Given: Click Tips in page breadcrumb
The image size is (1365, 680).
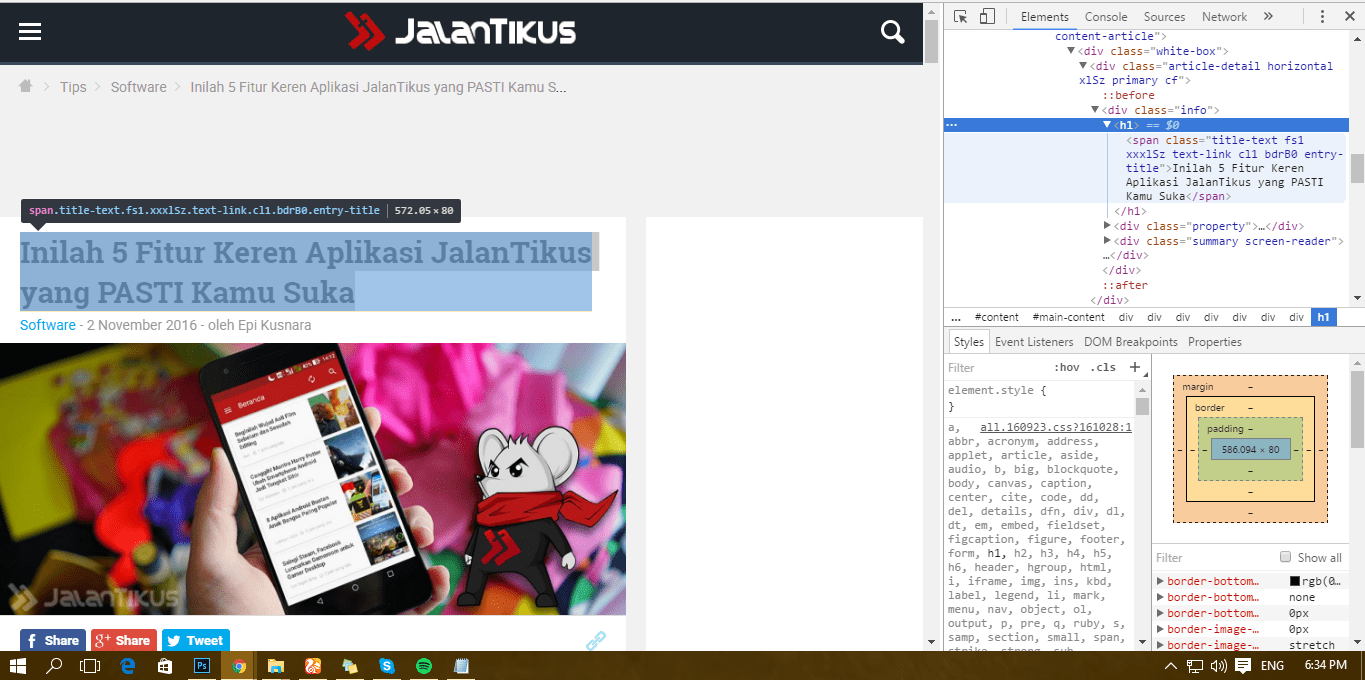Looking at the screenshot, I should (73, 87).
